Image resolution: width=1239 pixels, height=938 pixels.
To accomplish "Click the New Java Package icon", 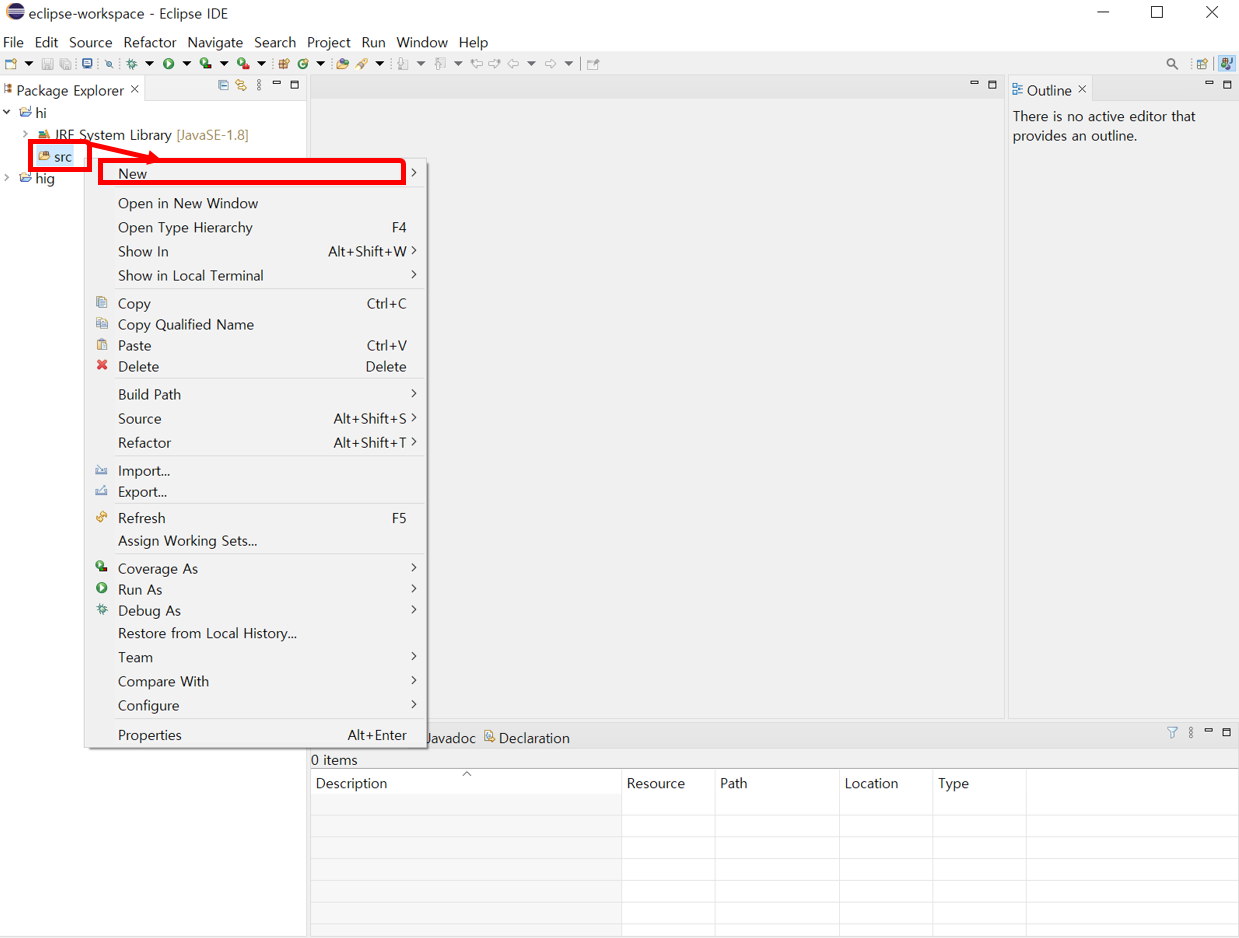I will (284, 63).
